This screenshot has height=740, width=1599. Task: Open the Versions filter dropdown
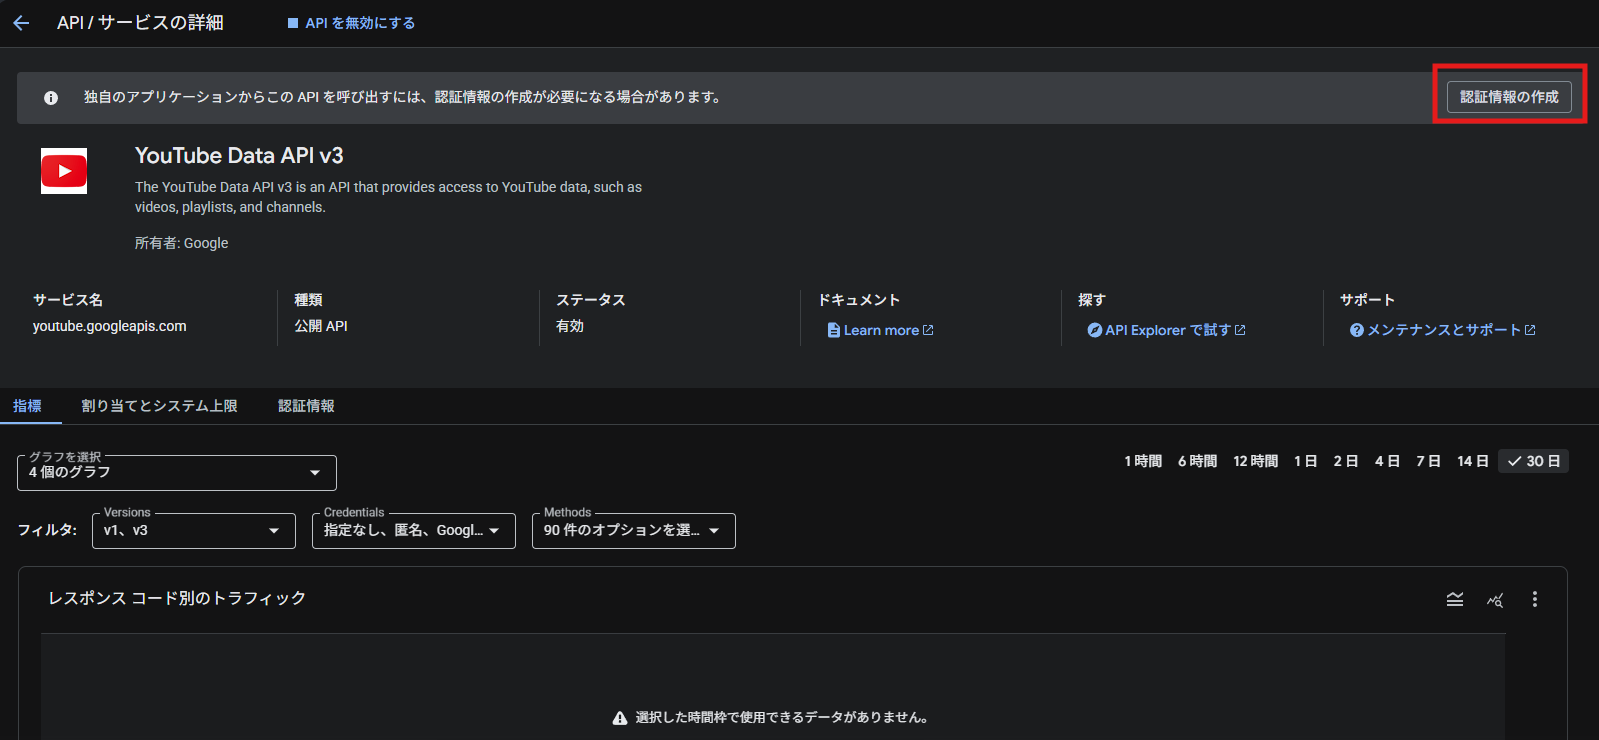tap(194, 531)
